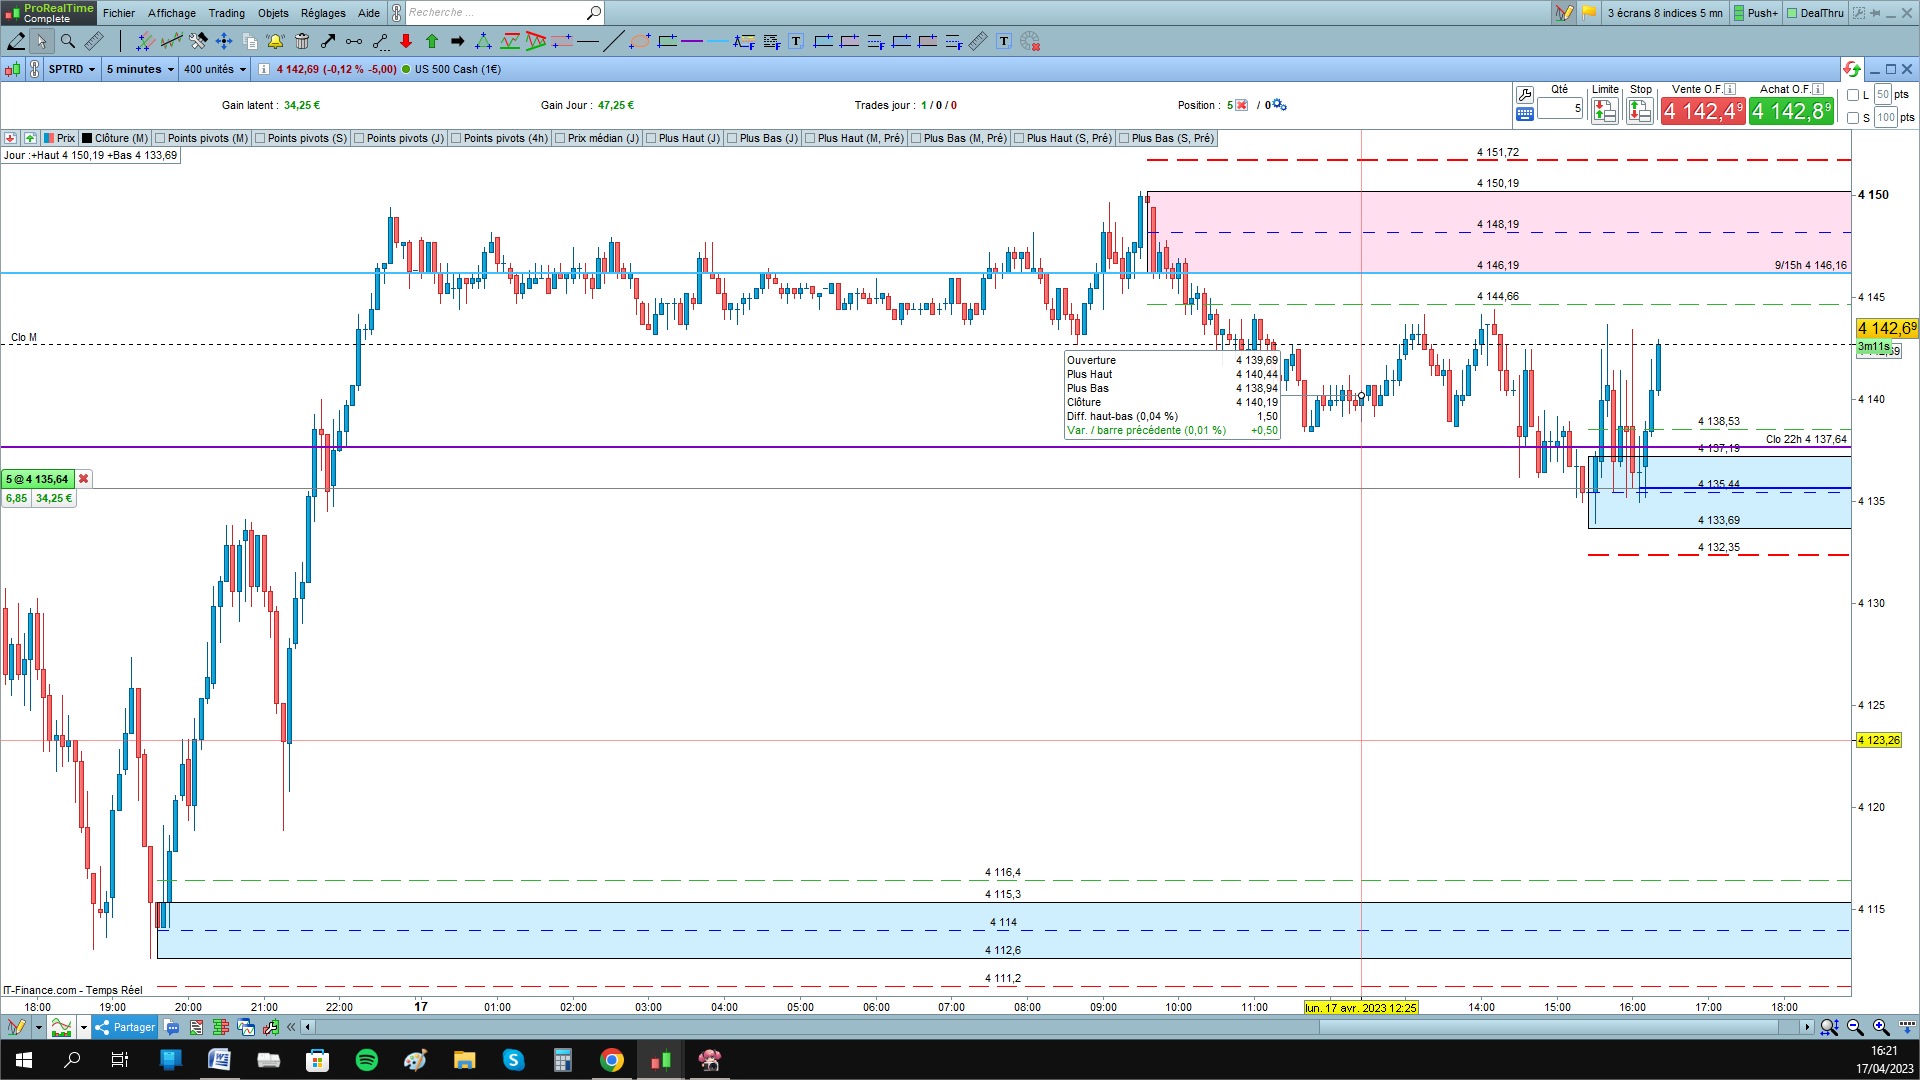Image resolution: width=1920 pixels, height=1080 pixels.
Task: Click the trash delete objects icon
Action: [x=302, y=41]
